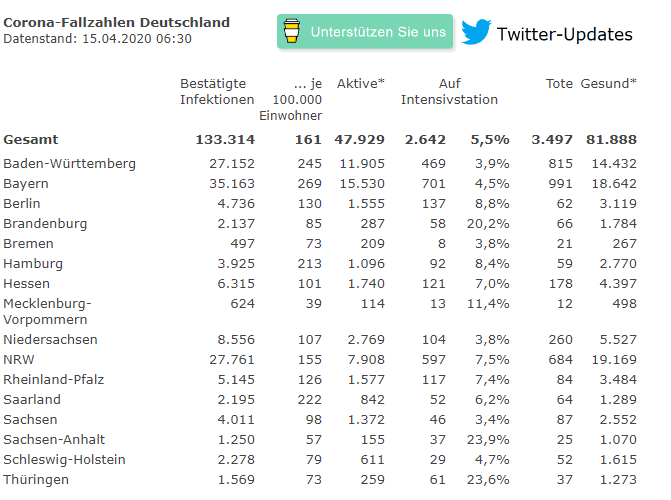The height and width of the screenshot is (500, 671).
Task: Select the Sachsen-Anhalt row label
Action: coord(54,440)
